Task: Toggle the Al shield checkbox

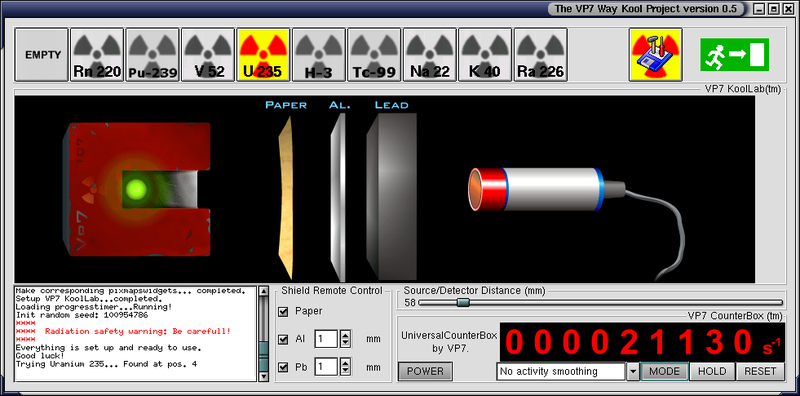Action: (283, 339)
